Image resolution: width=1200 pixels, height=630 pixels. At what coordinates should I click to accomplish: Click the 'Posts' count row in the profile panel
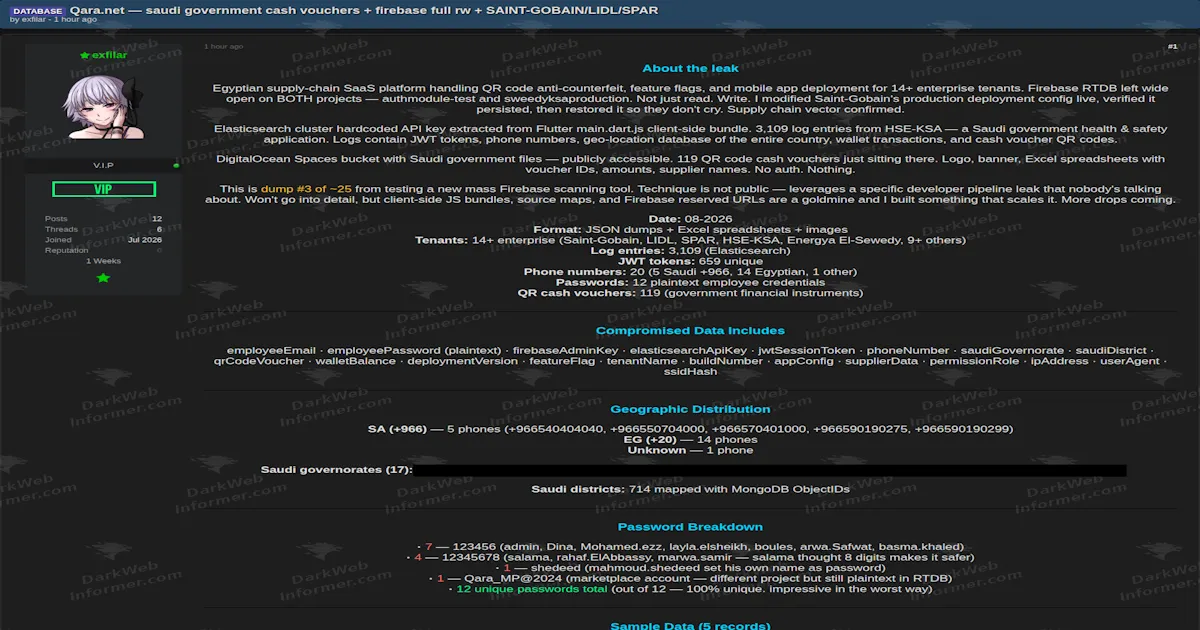point(103,218)
